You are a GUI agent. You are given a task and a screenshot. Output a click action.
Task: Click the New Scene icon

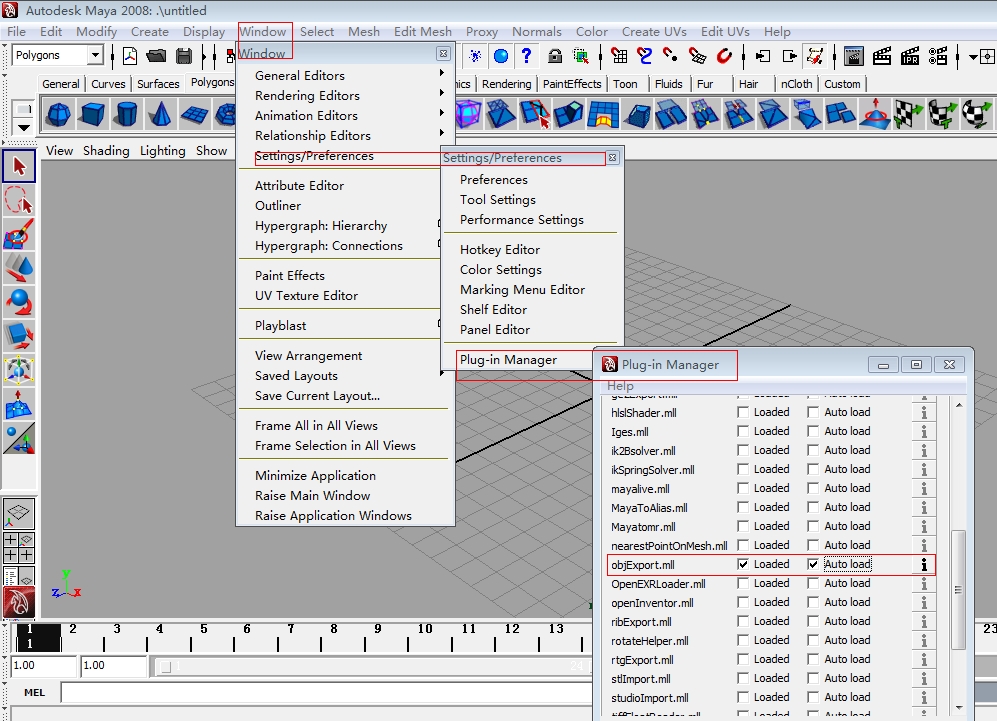pos(130,56)
